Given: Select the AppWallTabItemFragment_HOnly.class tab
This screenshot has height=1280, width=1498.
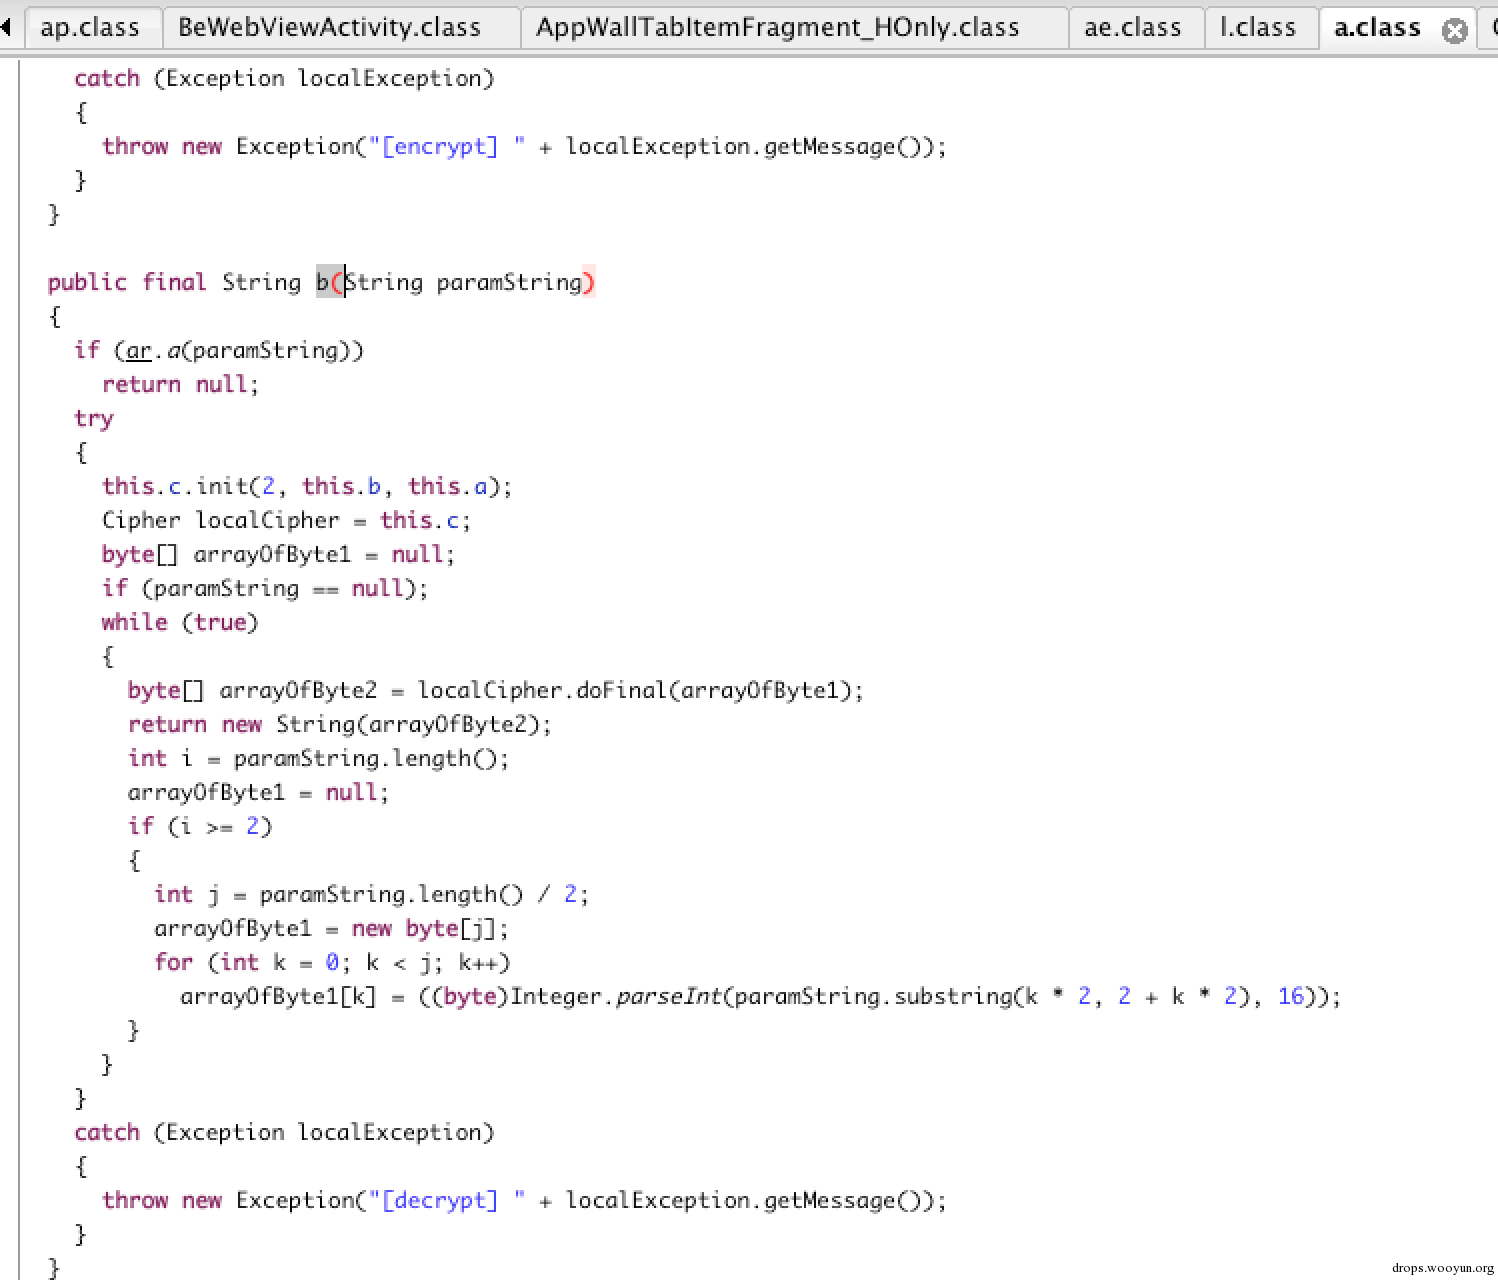Looking at the screenshot, I should [x=778, y=27].
